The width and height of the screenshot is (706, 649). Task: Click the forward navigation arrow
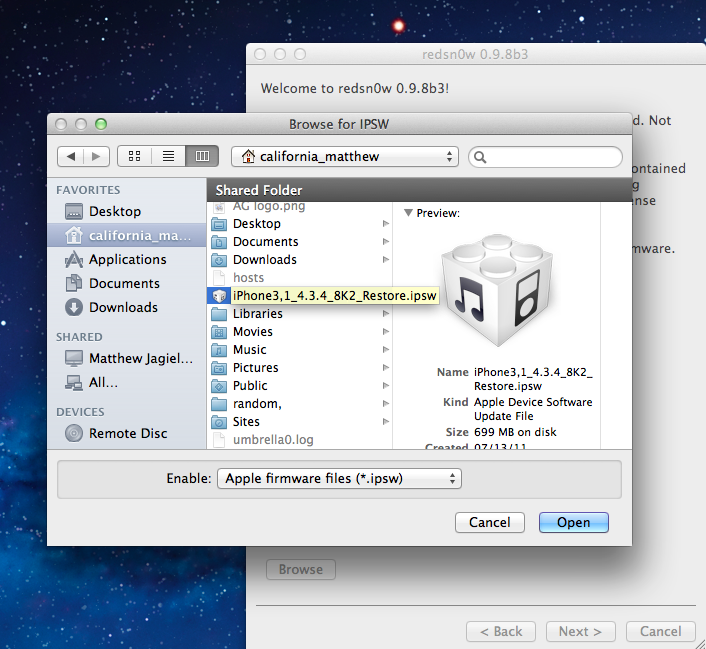[x=97, y=156]
